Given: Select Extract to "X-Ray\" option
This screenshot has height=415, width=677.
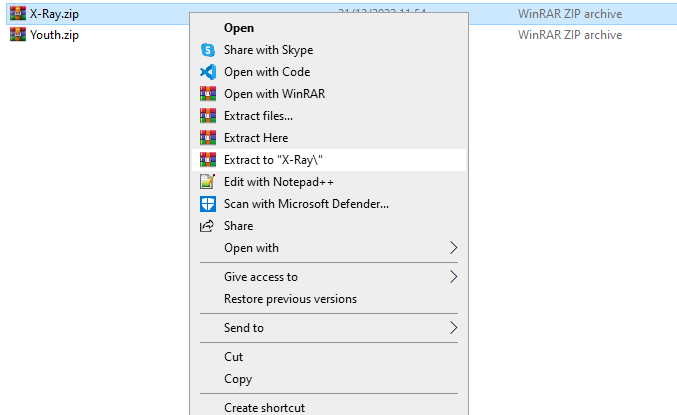Looking at the screenshot, I should [x=273, y=160].
